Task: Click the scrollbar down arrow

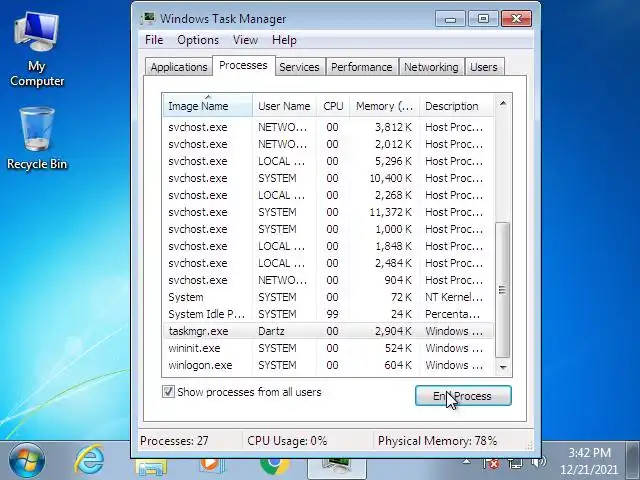Action: tap(503, 367)
